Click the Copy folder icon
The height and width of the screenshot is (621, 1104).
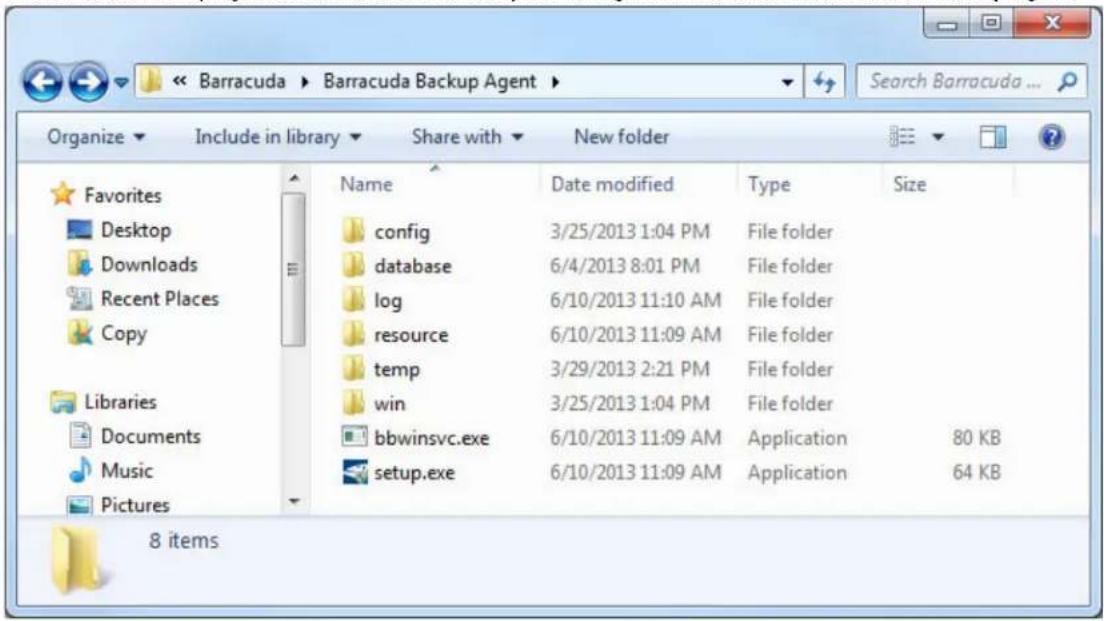point(80,332)
